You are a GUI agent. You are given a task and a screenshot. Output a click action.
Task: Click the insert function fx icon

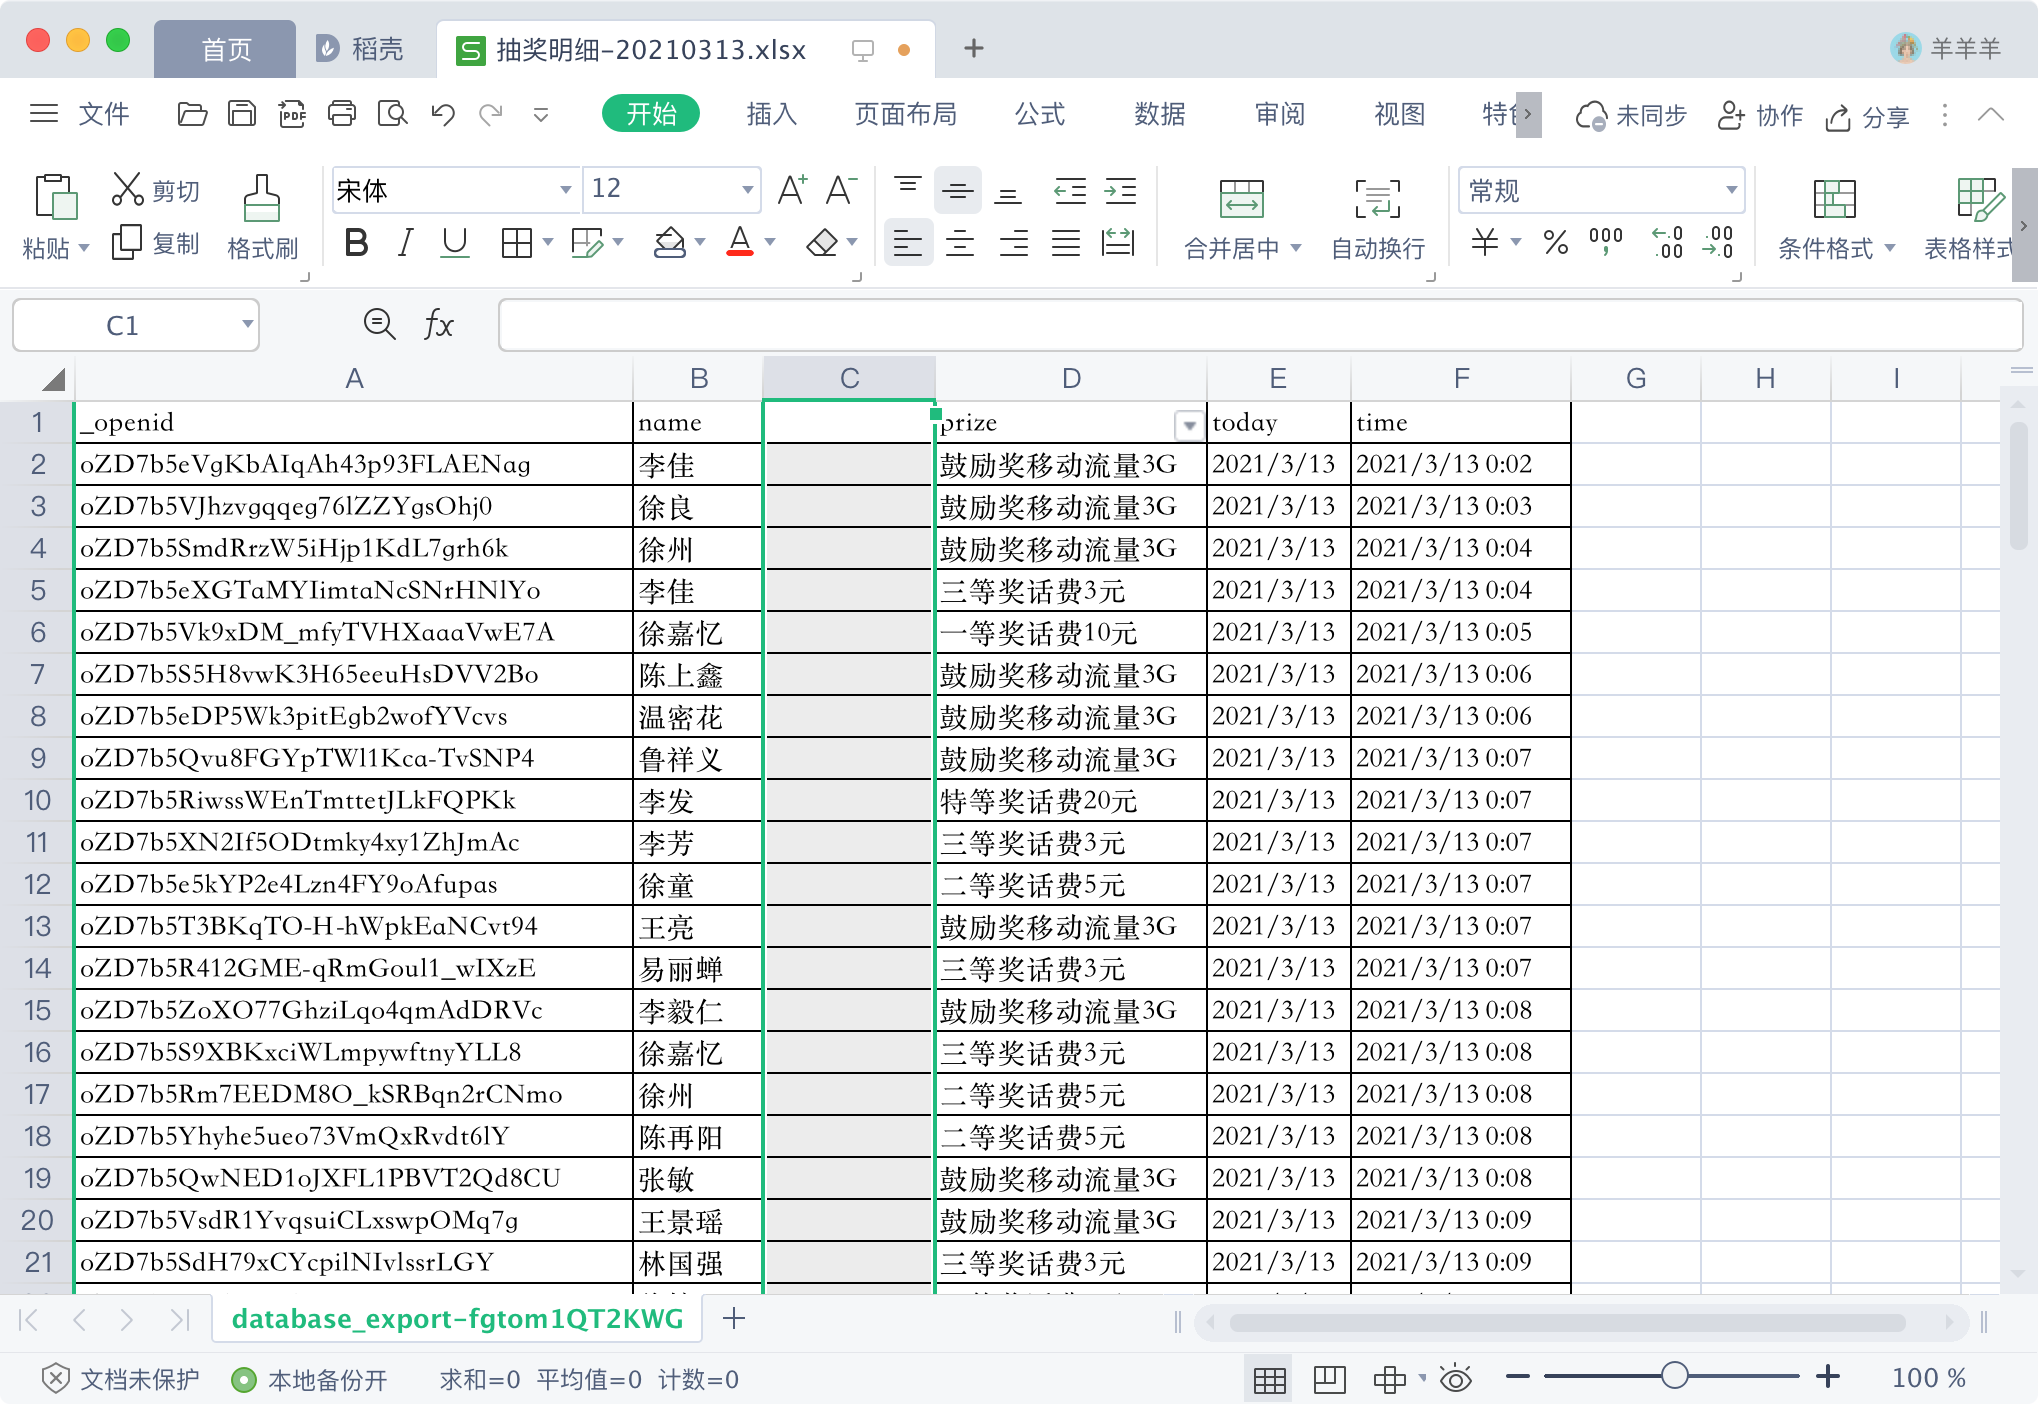[438, 325]
